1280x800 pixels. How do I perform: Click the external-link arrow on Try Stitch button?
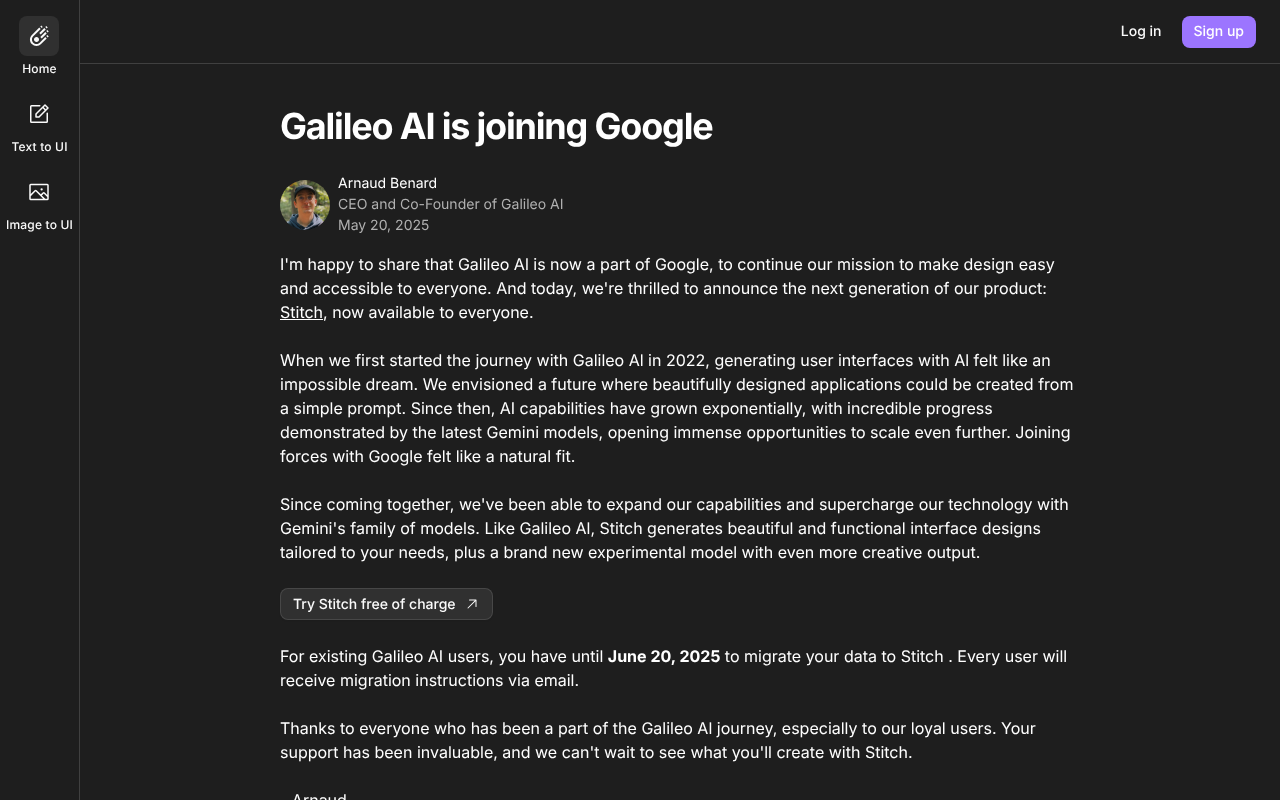coord(471,604)
